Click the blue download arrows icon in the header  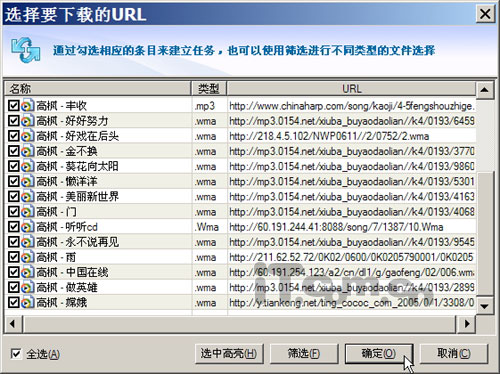click(x=26, y=50)
